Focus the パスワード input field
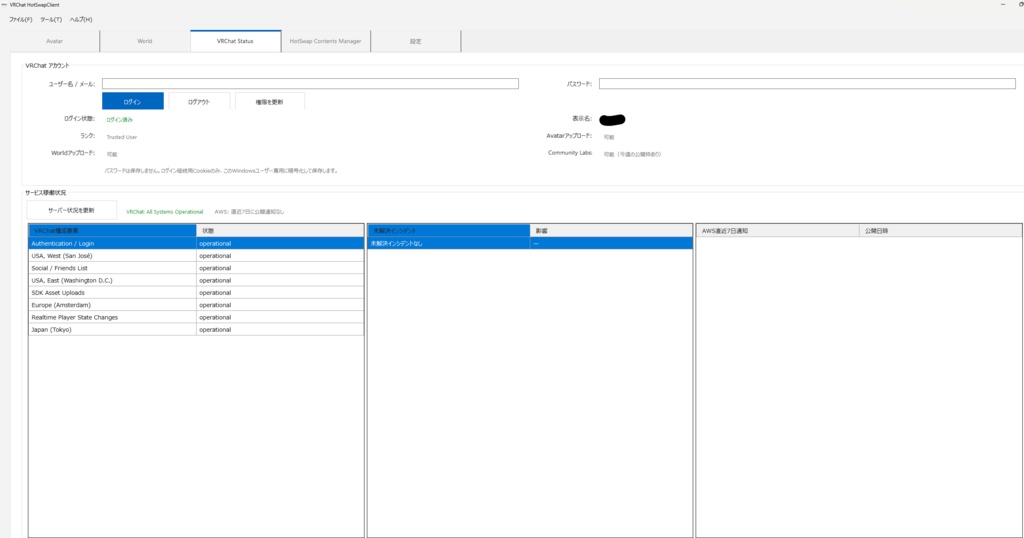The image size is (1024, 538). pyautogui.click(x=807, y=84)
